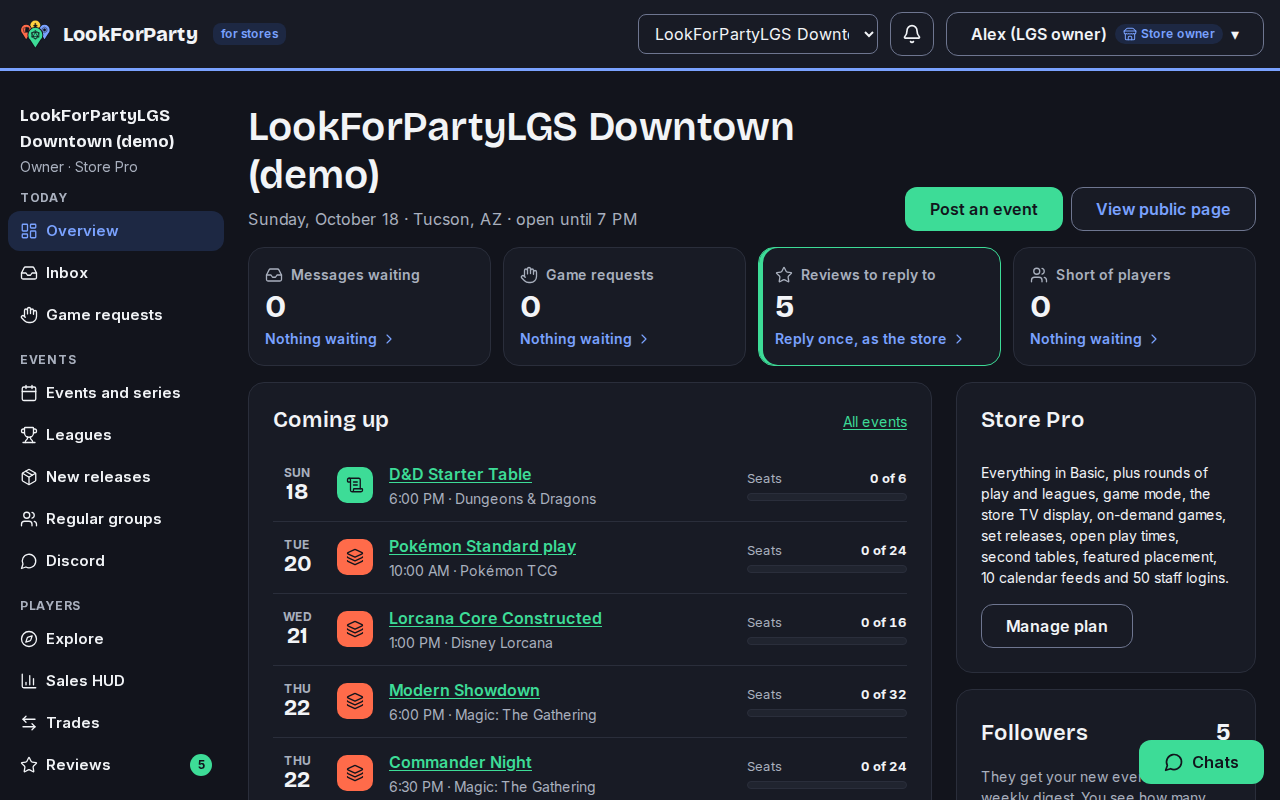Screen dimensions: 1280x800
Task: Open the All events link
Action: (875, 422)
